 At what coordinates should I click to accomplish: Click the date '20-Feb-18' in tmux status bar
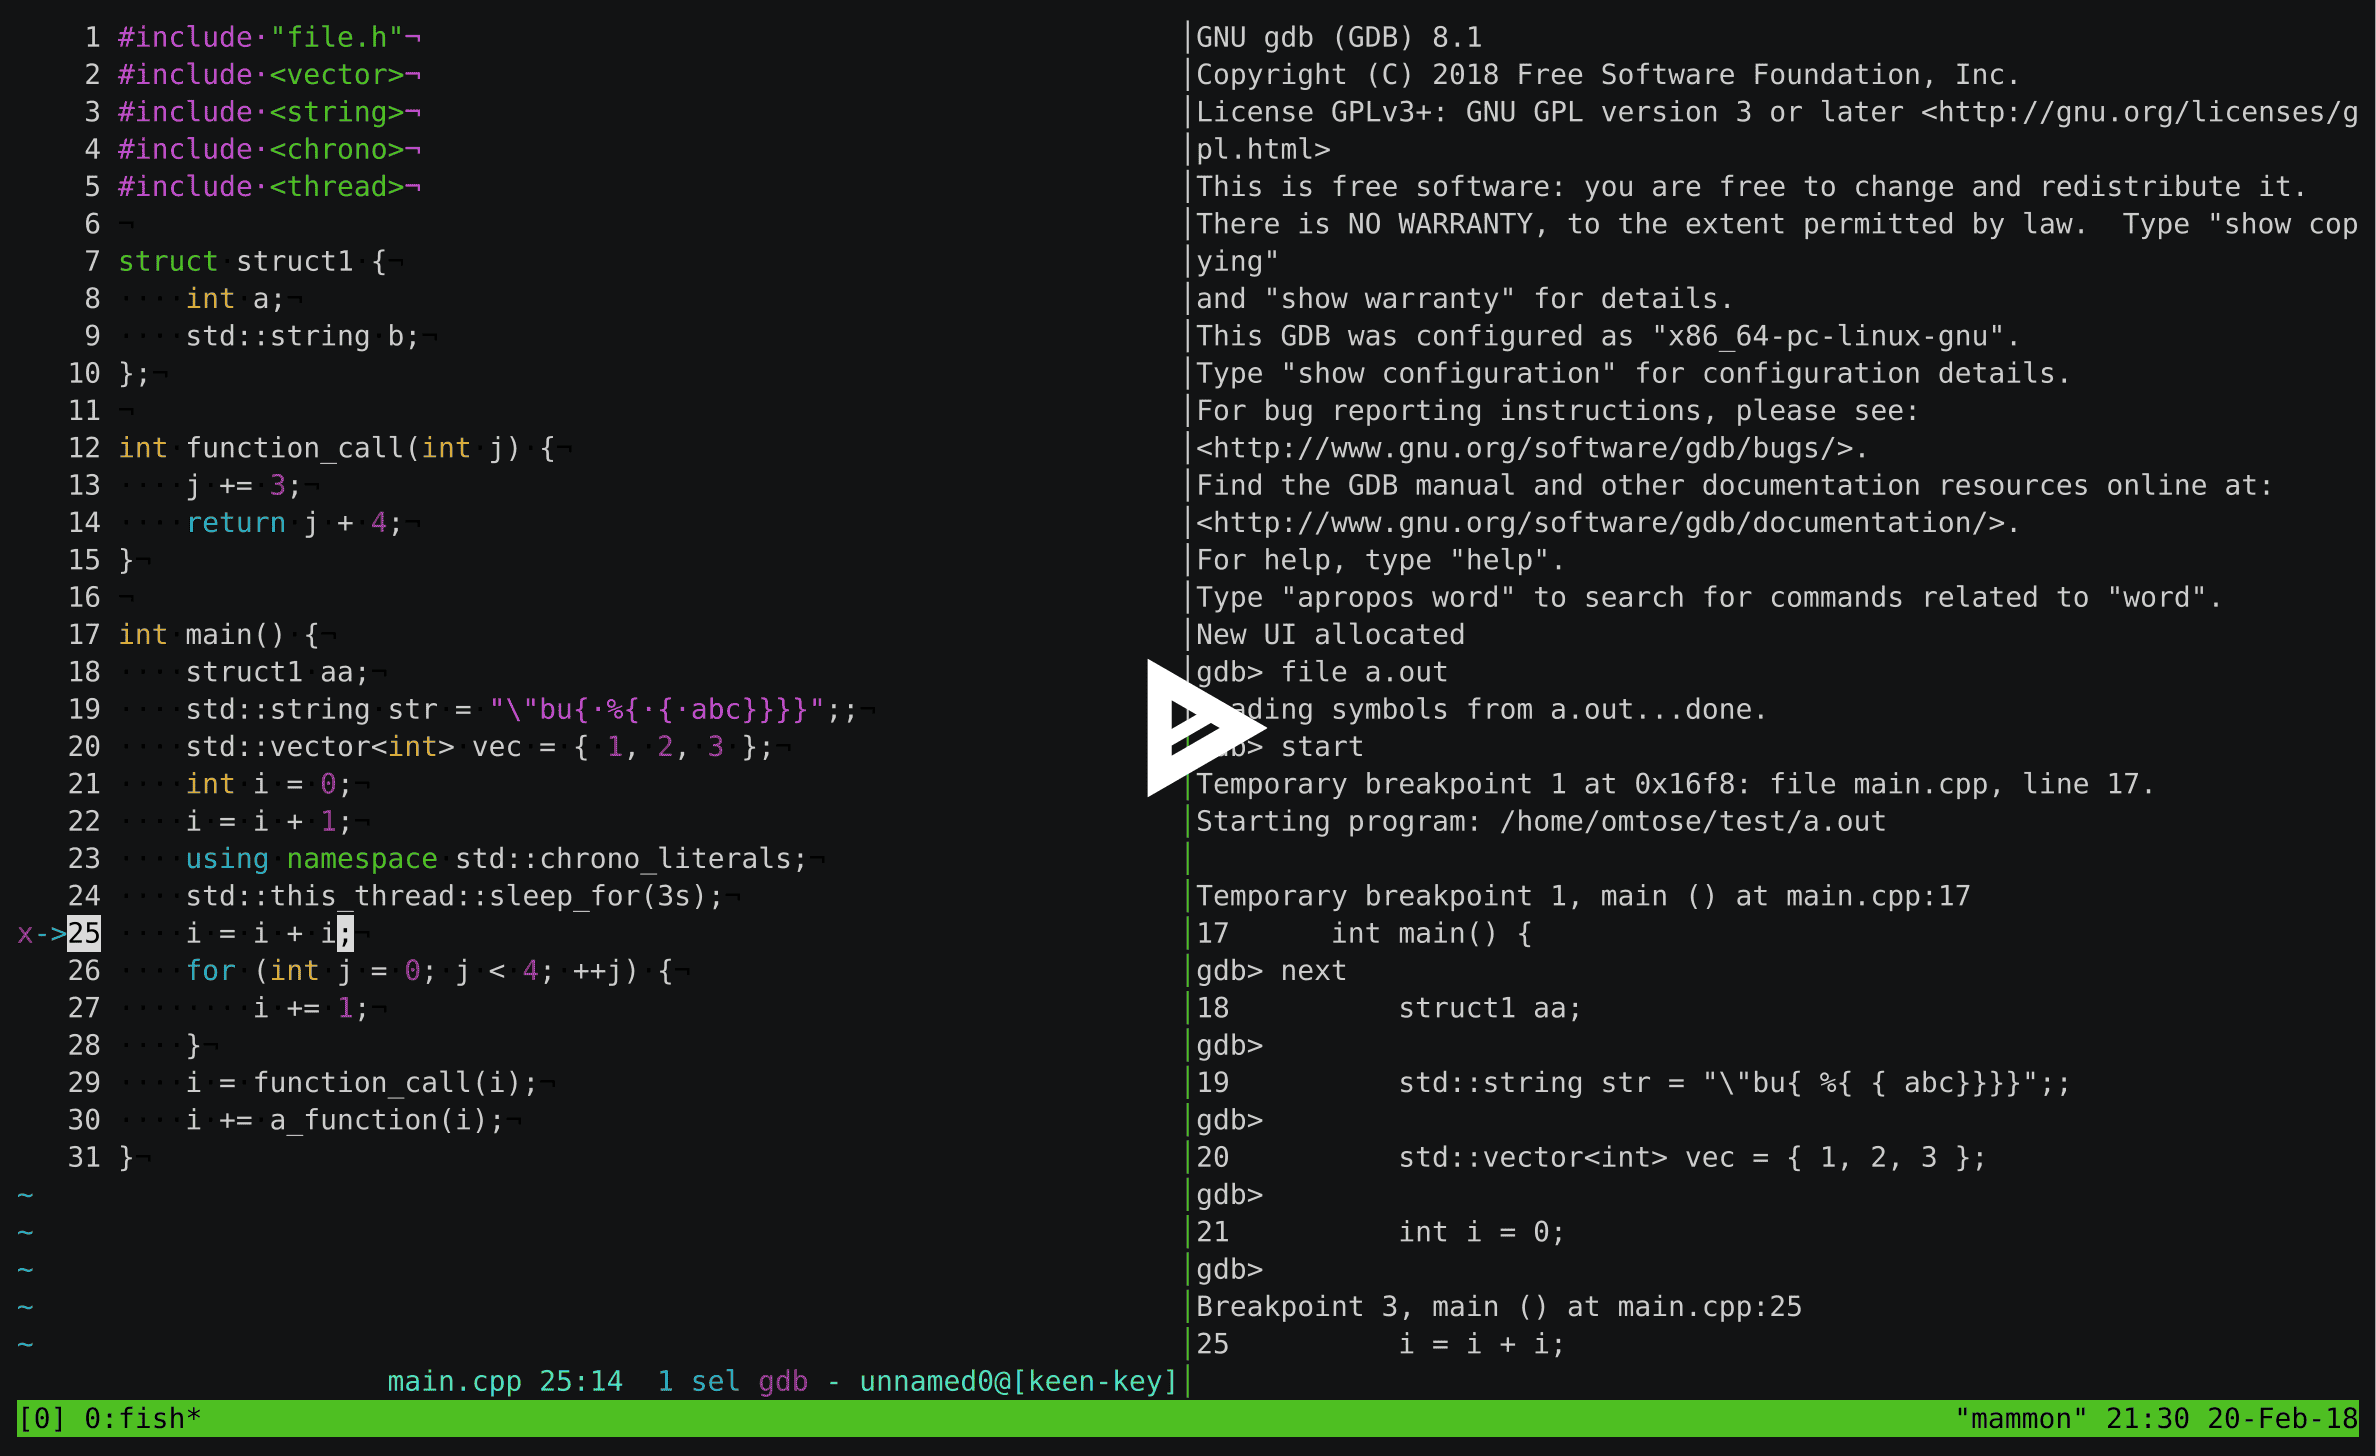pos(2282,1418)
